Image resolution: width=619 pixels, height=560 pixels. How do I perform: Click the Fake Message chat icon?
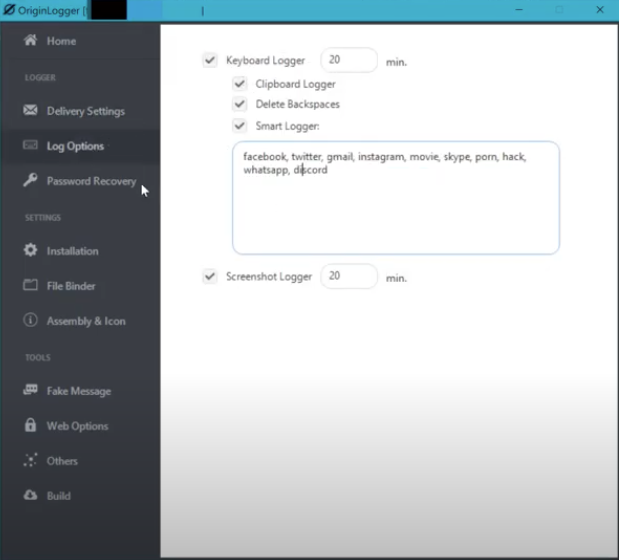[30, 390]
